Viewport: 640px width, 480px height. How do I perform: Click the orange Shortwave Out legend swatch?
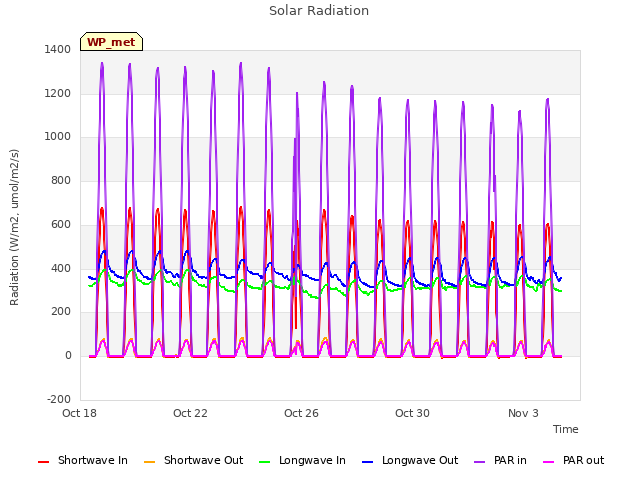pyautogui.click(x=149, y=462)
